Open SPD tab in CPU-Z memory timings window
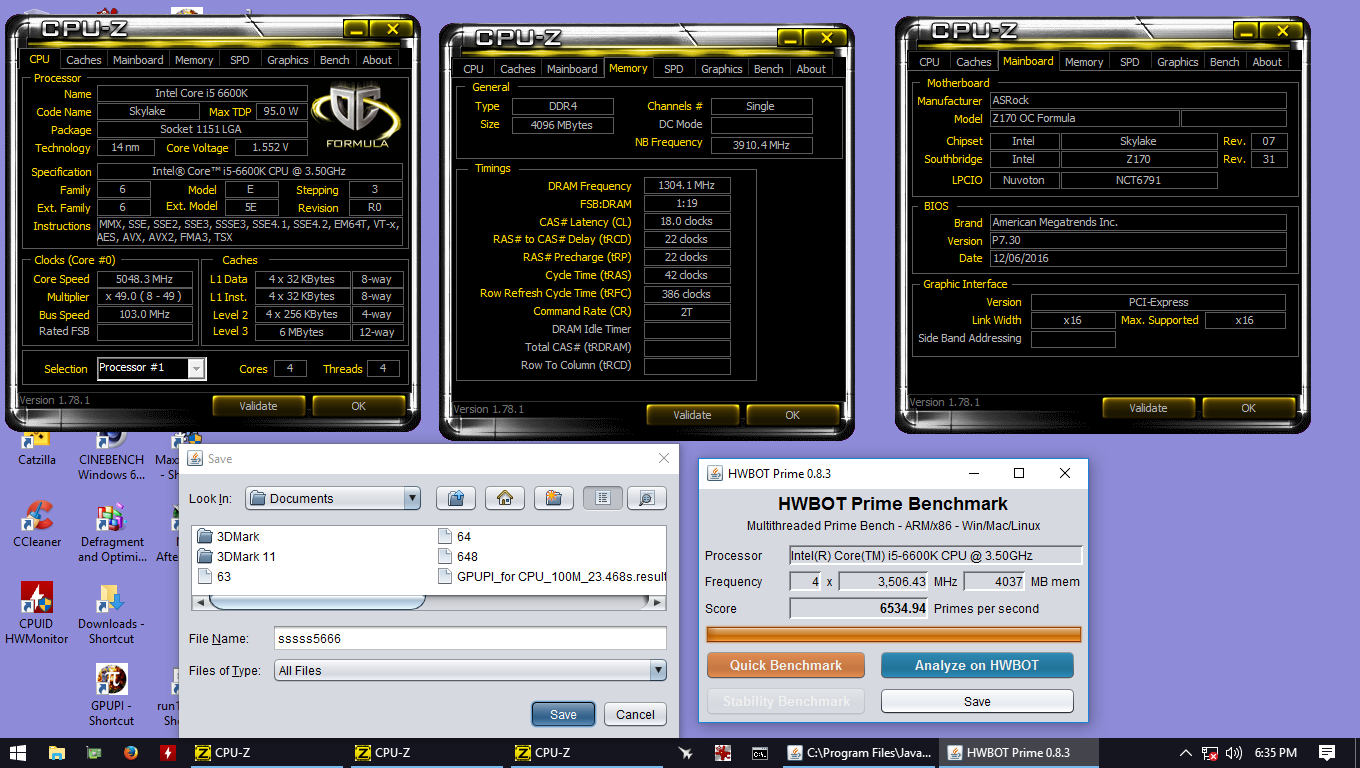 [x=674, y=69]
